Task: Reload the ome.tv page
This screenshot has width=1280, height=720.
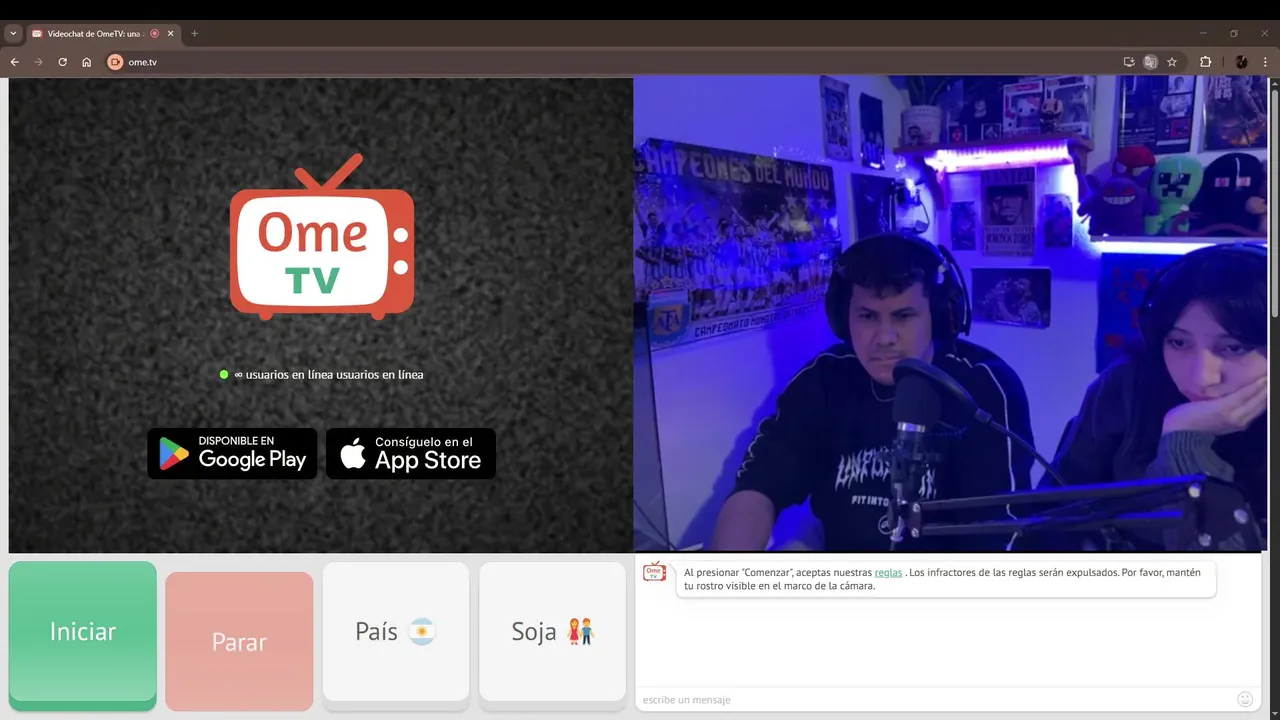Action: [x=63, y=62]
